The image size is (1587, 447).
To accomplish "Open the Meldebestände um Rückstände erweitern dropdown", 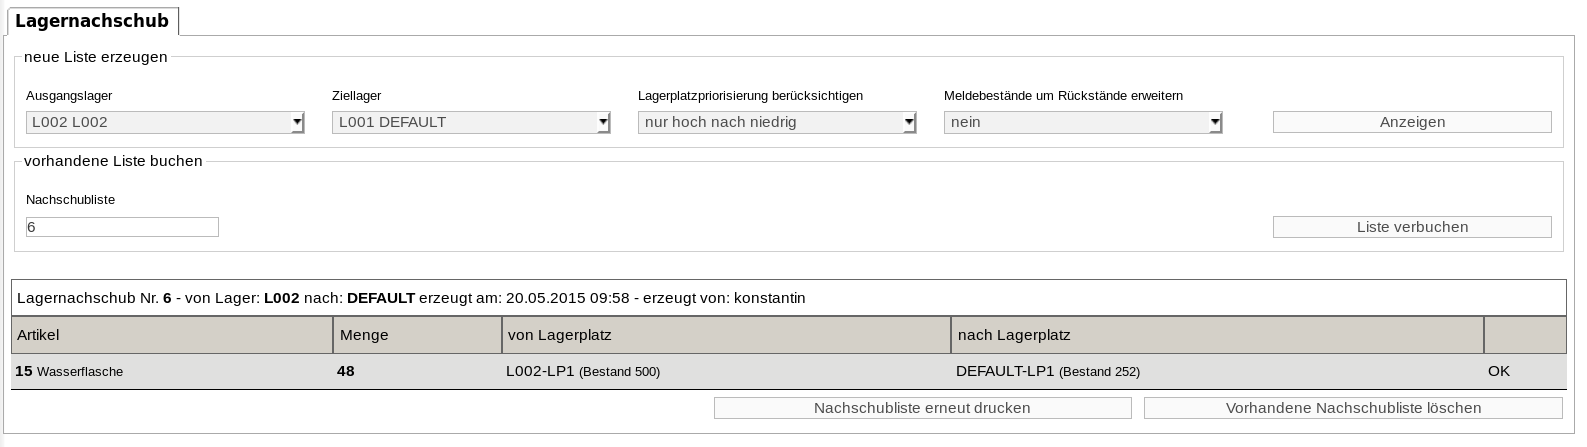I will point(1083,122).
